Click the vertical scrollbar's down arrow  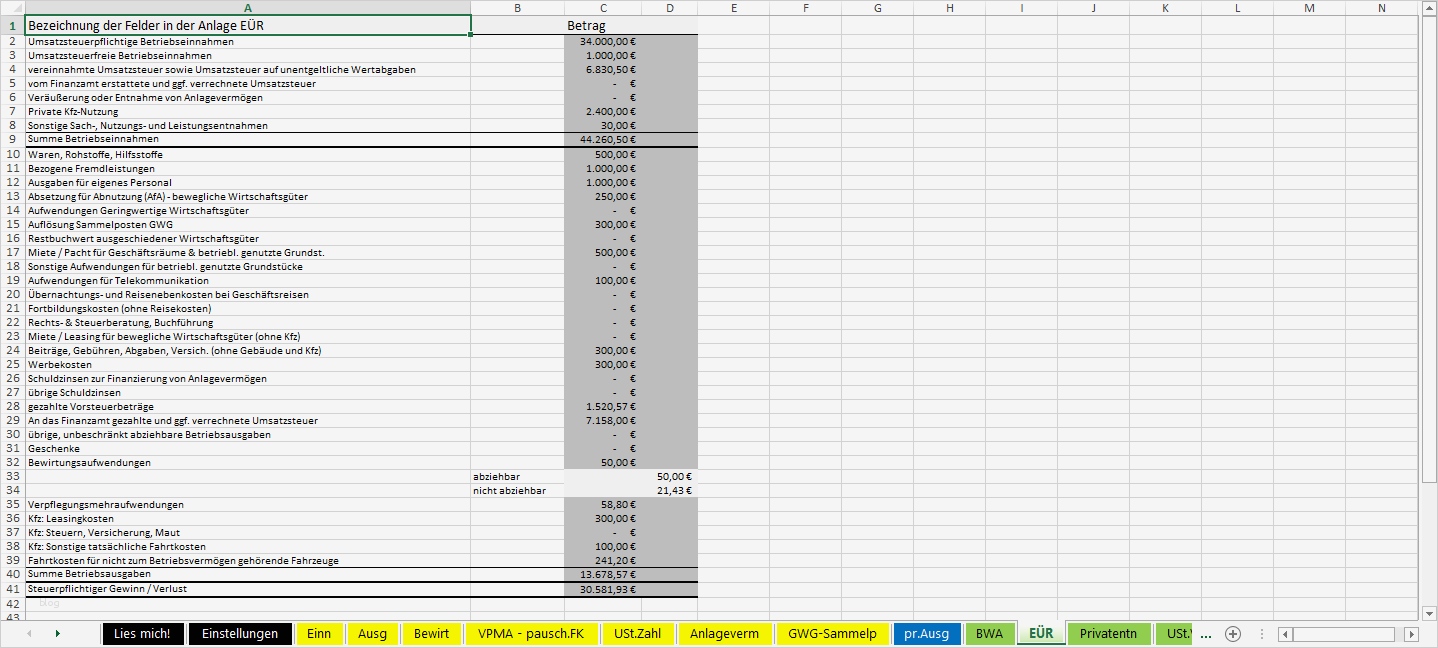pos(1428,613)
